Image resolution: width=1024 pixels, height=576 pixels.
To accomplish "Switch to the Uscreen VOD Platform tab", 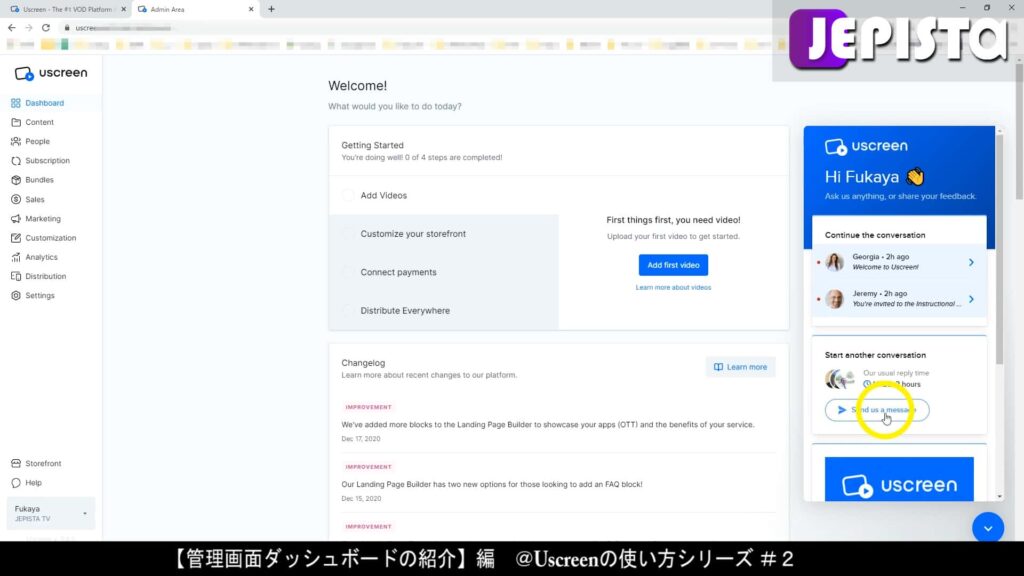I will click(66, 9).
